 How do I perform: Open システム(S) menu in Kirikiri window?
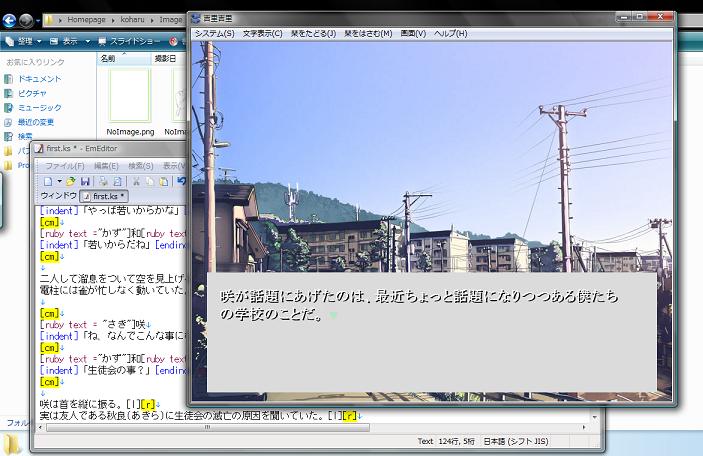coord(214,34)
